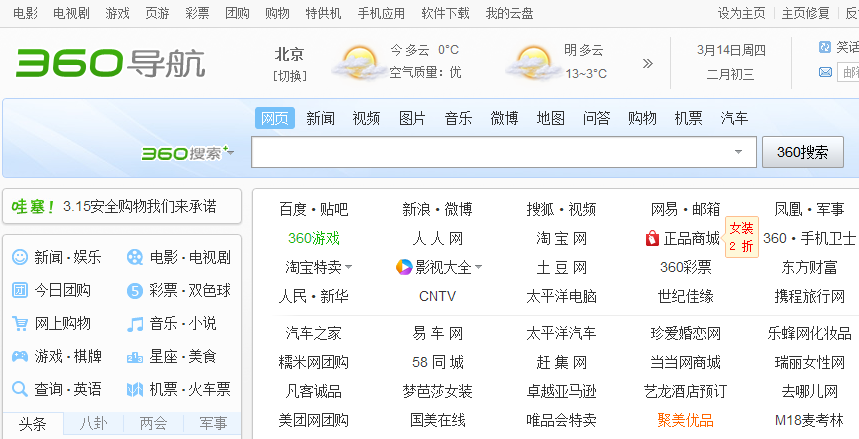The height and width of the screenshot is (439, 859).
Task: Click the gamepad icon for 游戏·棋牌
Action: coord(20,357)
